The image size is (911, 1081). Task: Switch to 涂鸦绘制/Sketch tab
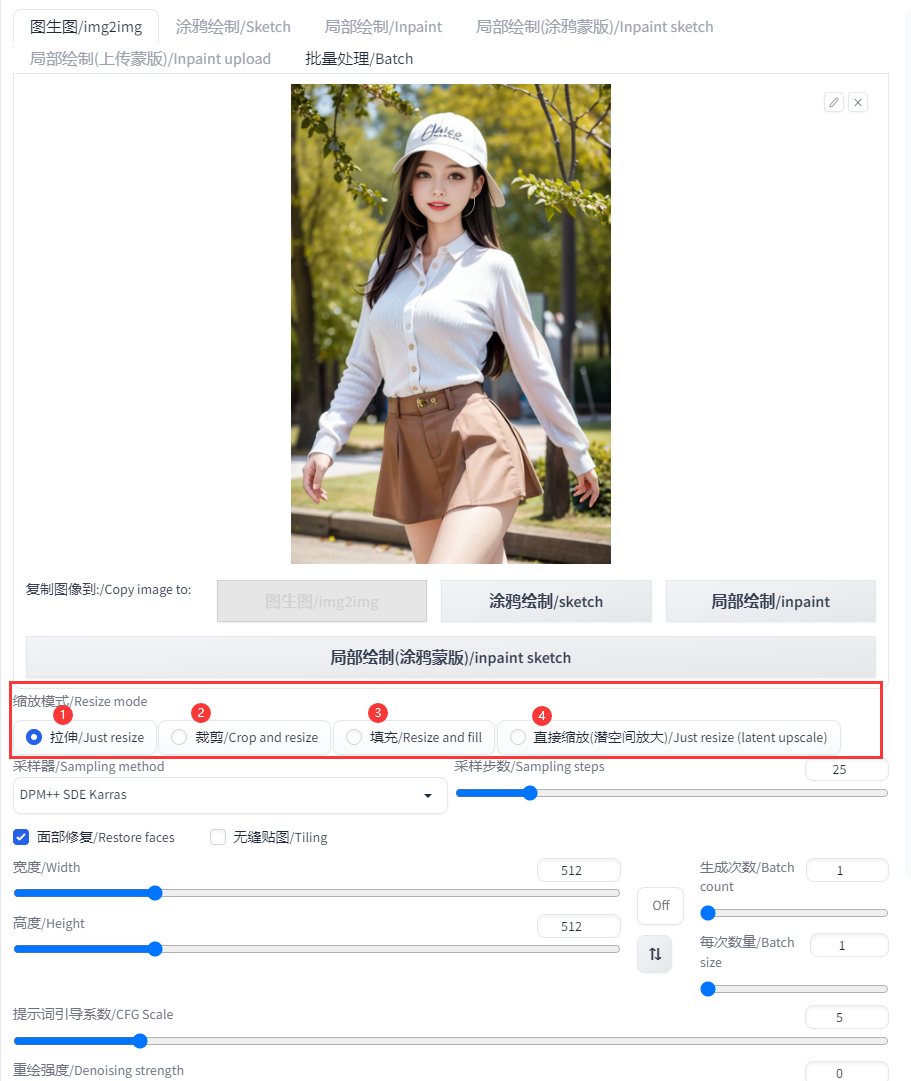(233, 27)
